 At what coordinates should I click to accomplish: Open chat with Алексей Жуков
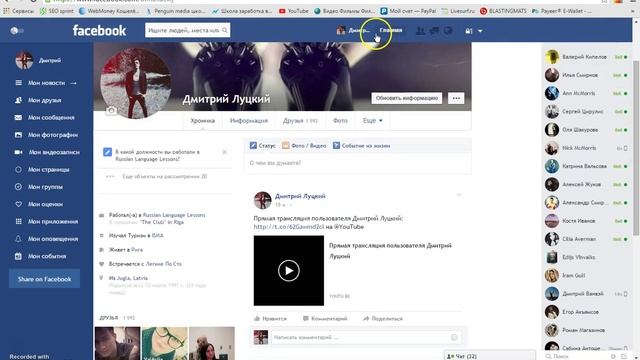tap(586, 184)
